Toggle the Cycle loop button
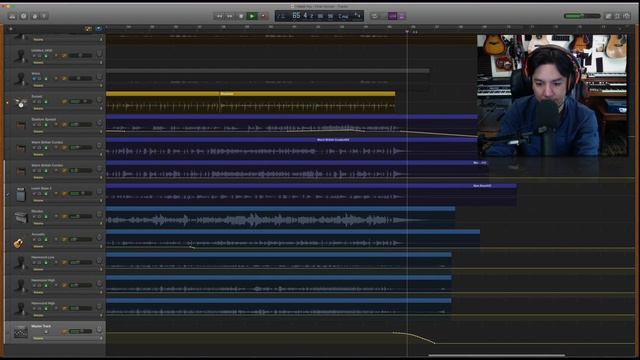 pos(374,16)
